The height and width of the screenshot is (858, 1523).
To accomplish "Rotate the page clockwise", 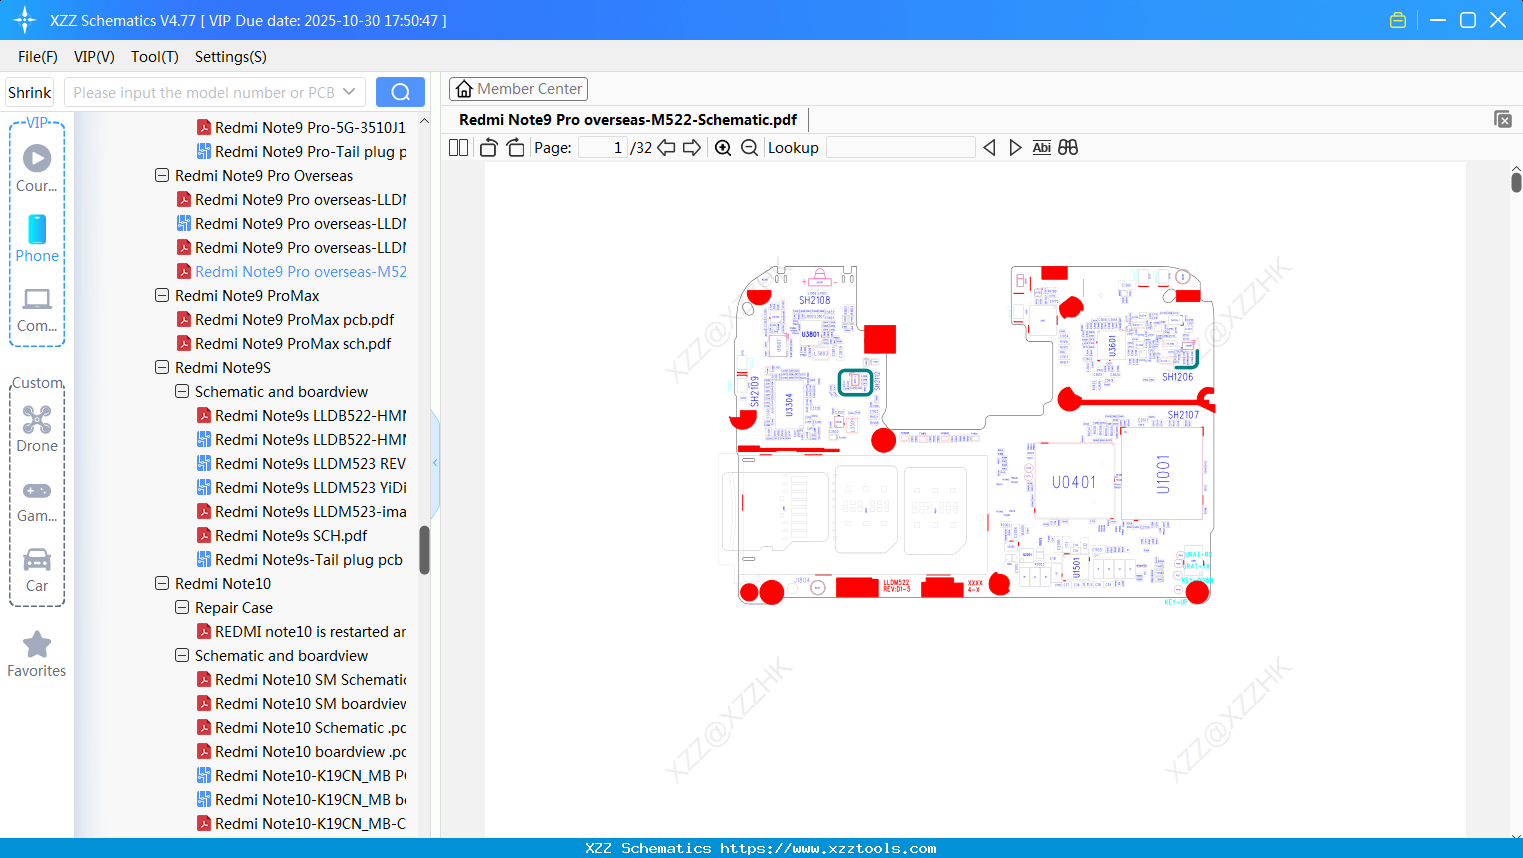I will pyautogui.click(x=515, y=148).
